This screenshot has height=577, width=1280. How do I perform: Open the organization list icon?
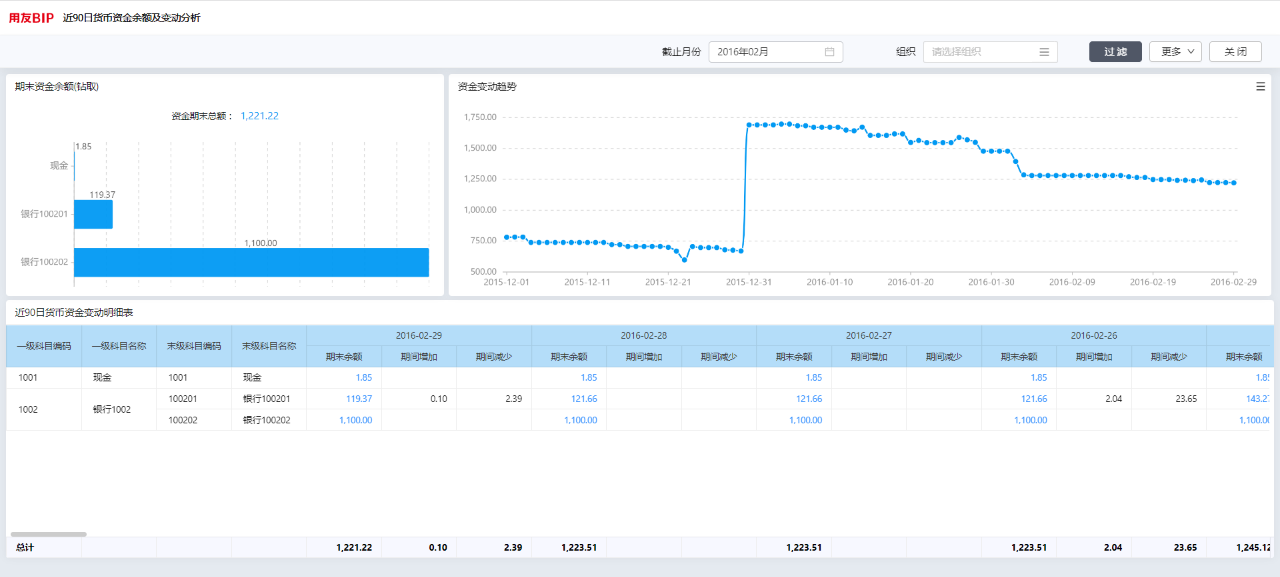tap(1044, 52)
